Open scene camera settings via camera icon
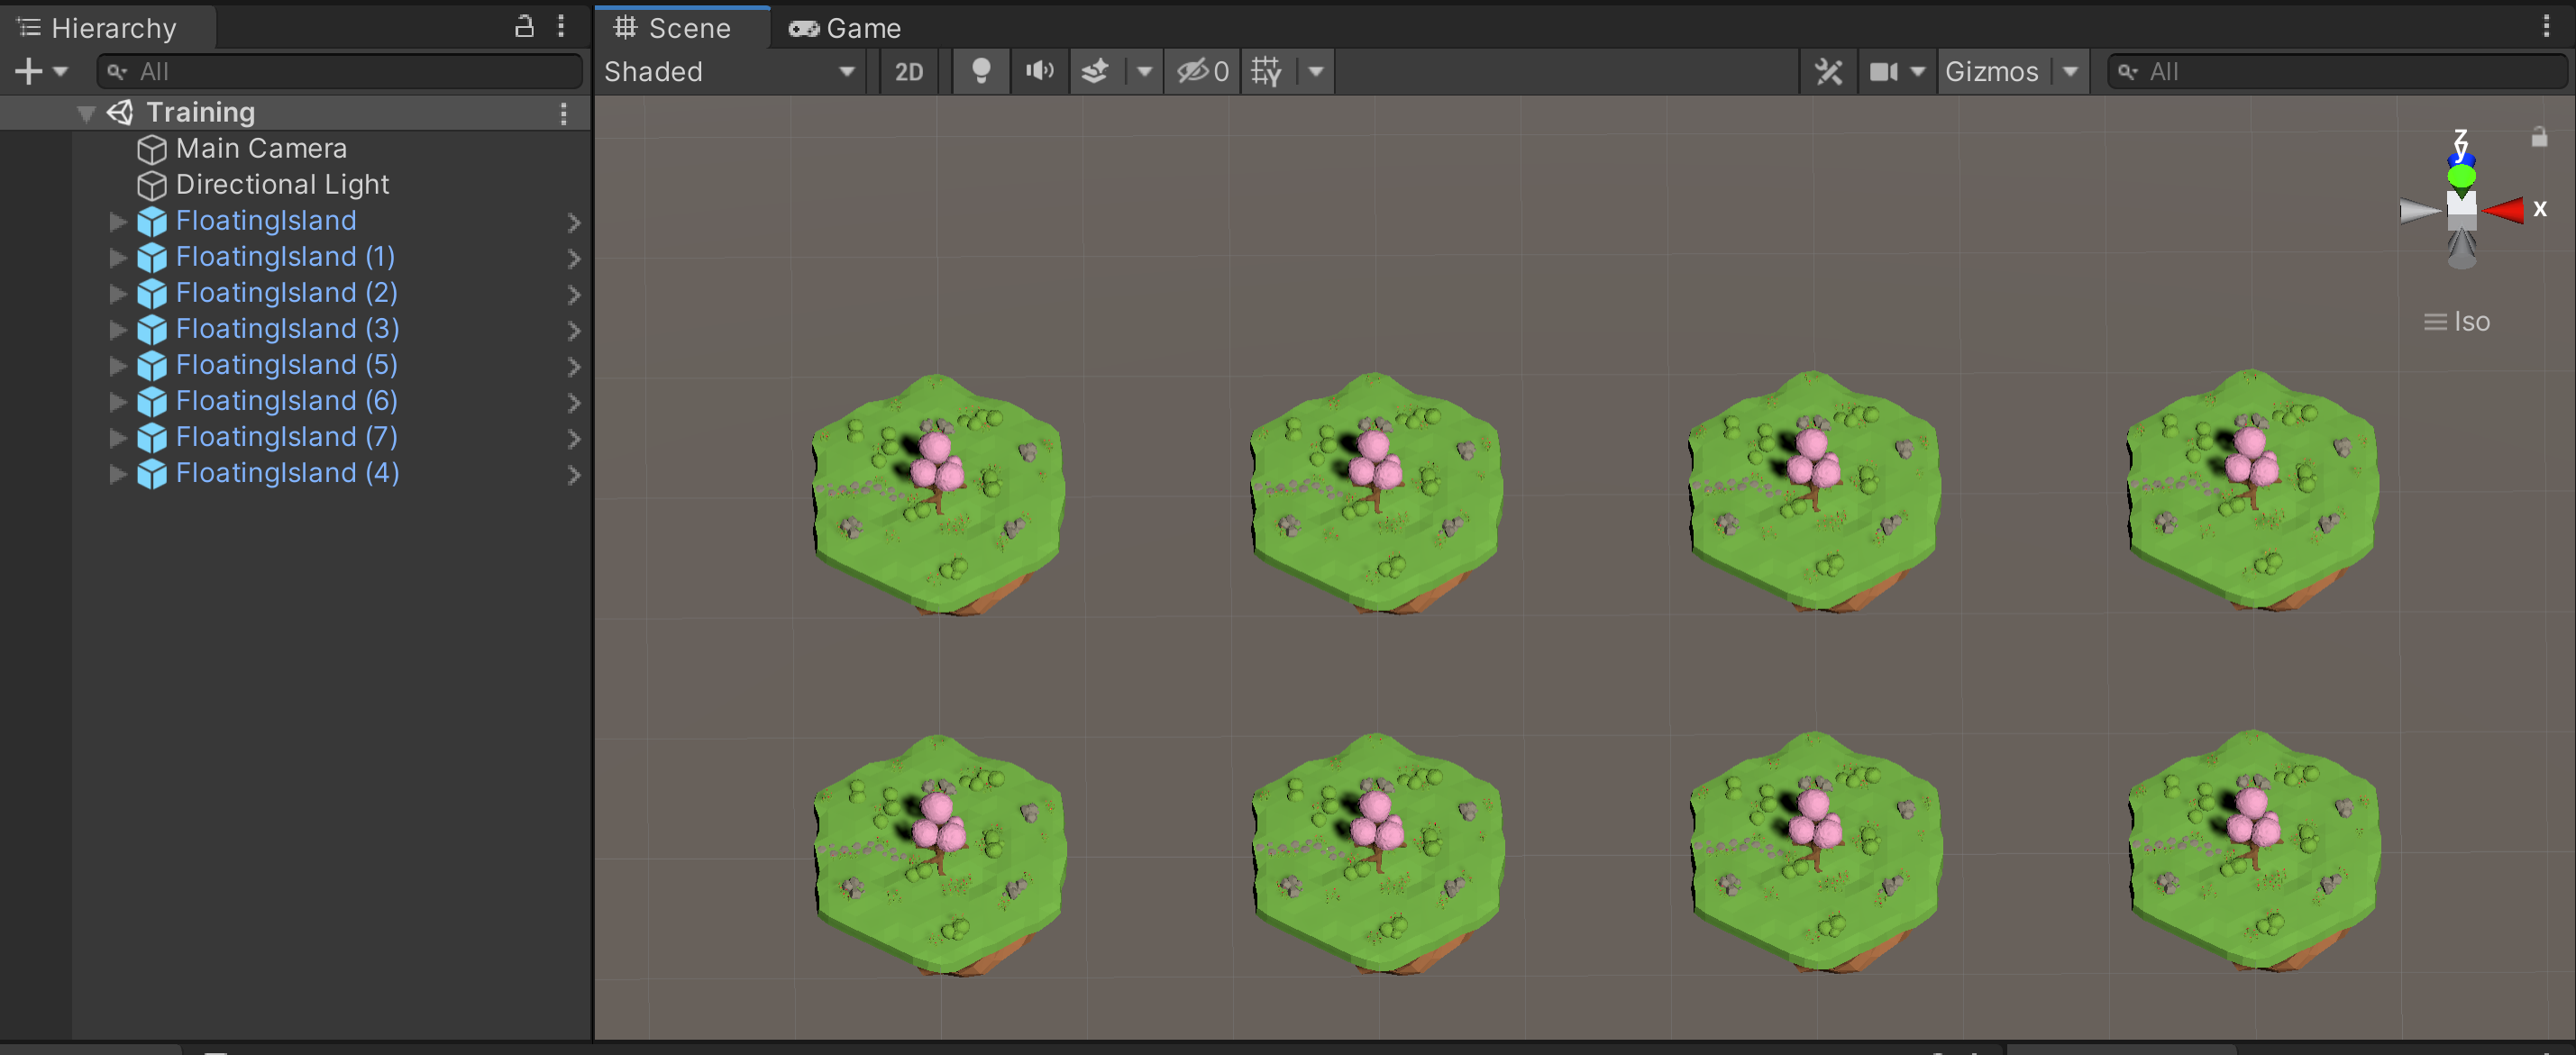This screenshot has width=2576, height=1055. (1884, 71)
